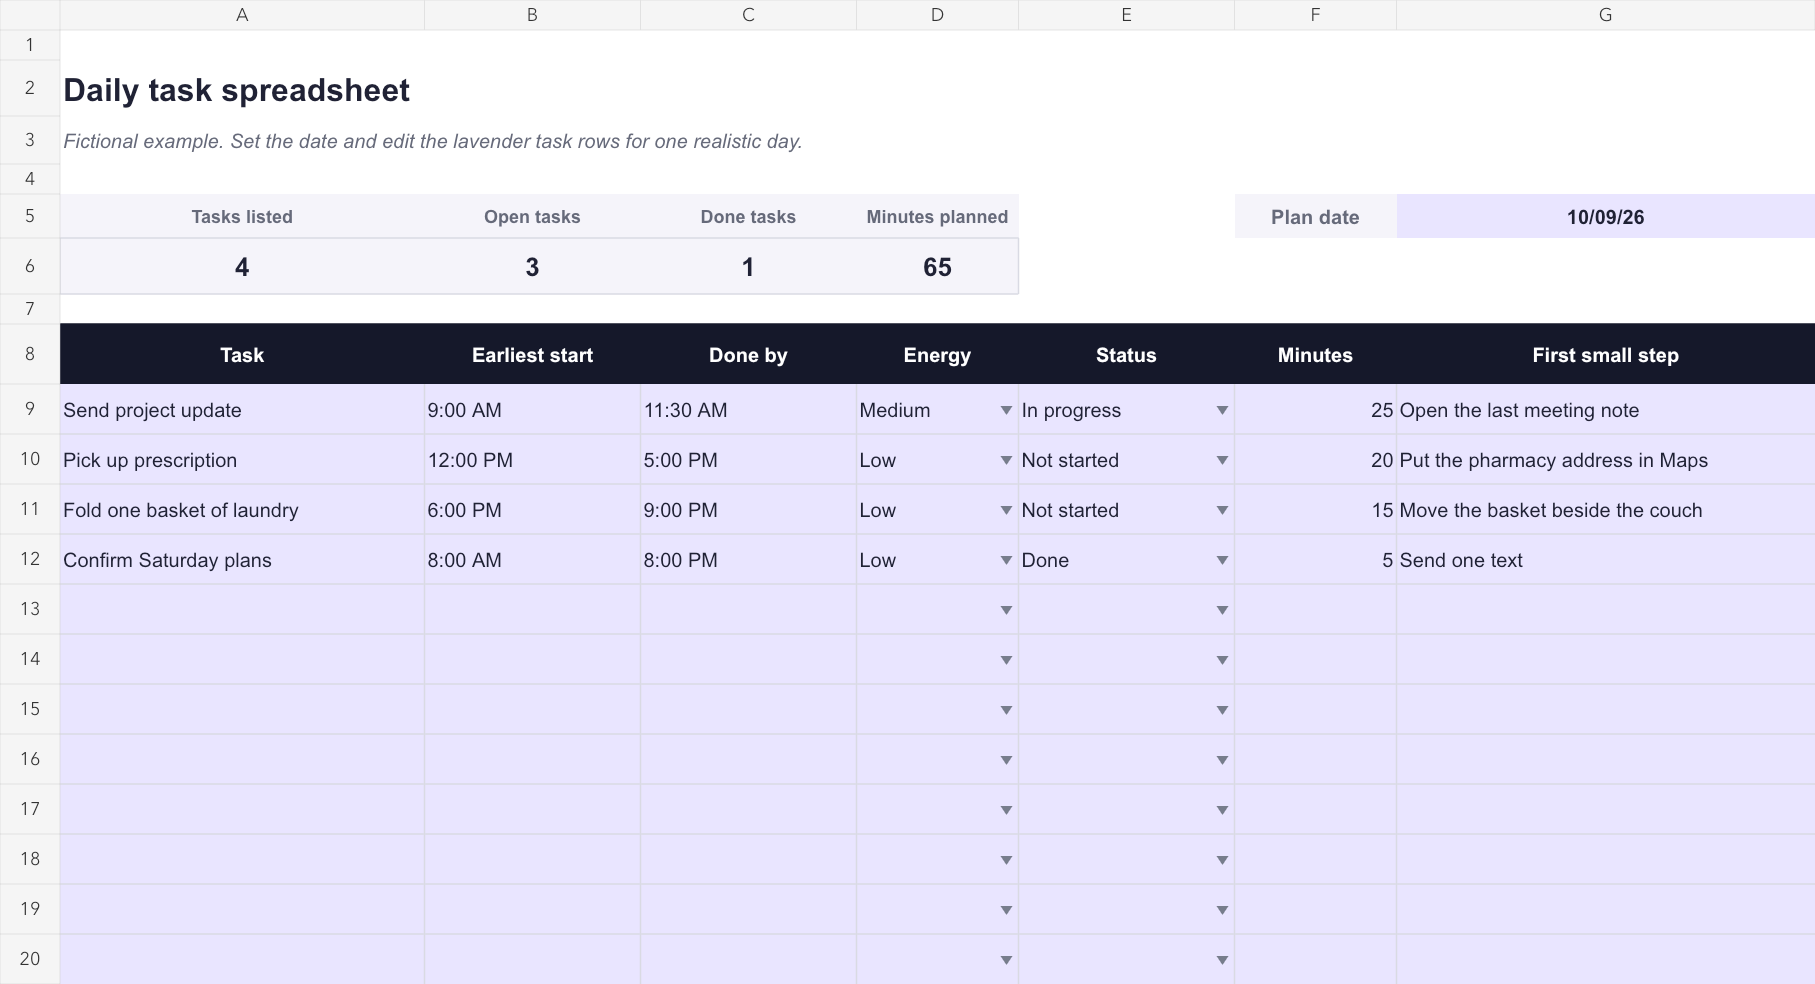Open Energy dropdown for Send project update

pos(1006,410)
